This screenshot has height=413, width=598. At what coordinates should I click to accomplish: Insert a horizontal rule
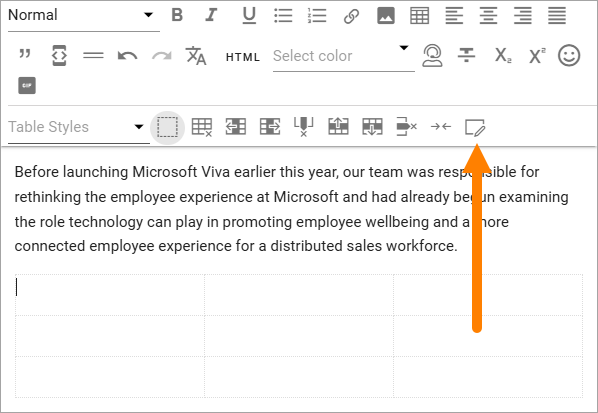(x=93, y=56)
